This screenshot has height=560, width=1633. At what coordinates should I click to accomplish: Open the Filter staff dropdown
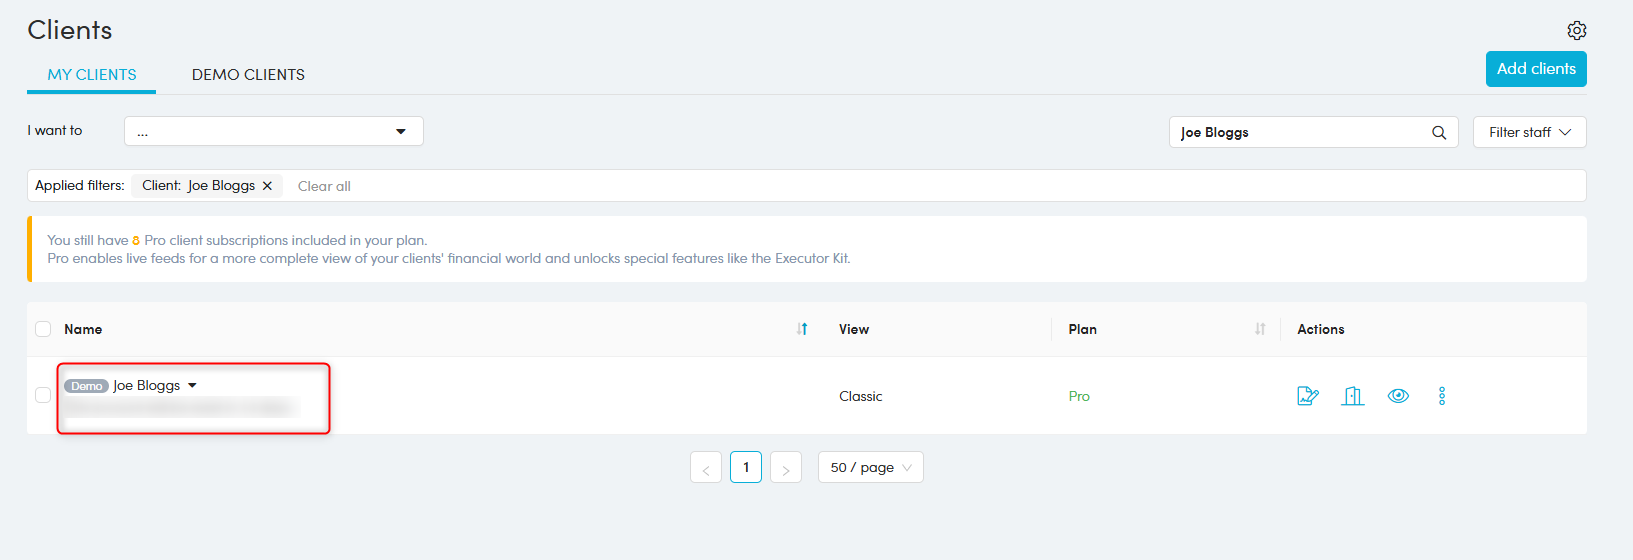[1529, 132]
